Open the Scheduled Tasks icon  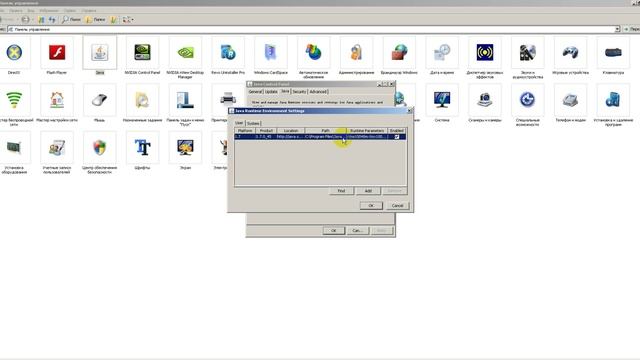[142, 100]
